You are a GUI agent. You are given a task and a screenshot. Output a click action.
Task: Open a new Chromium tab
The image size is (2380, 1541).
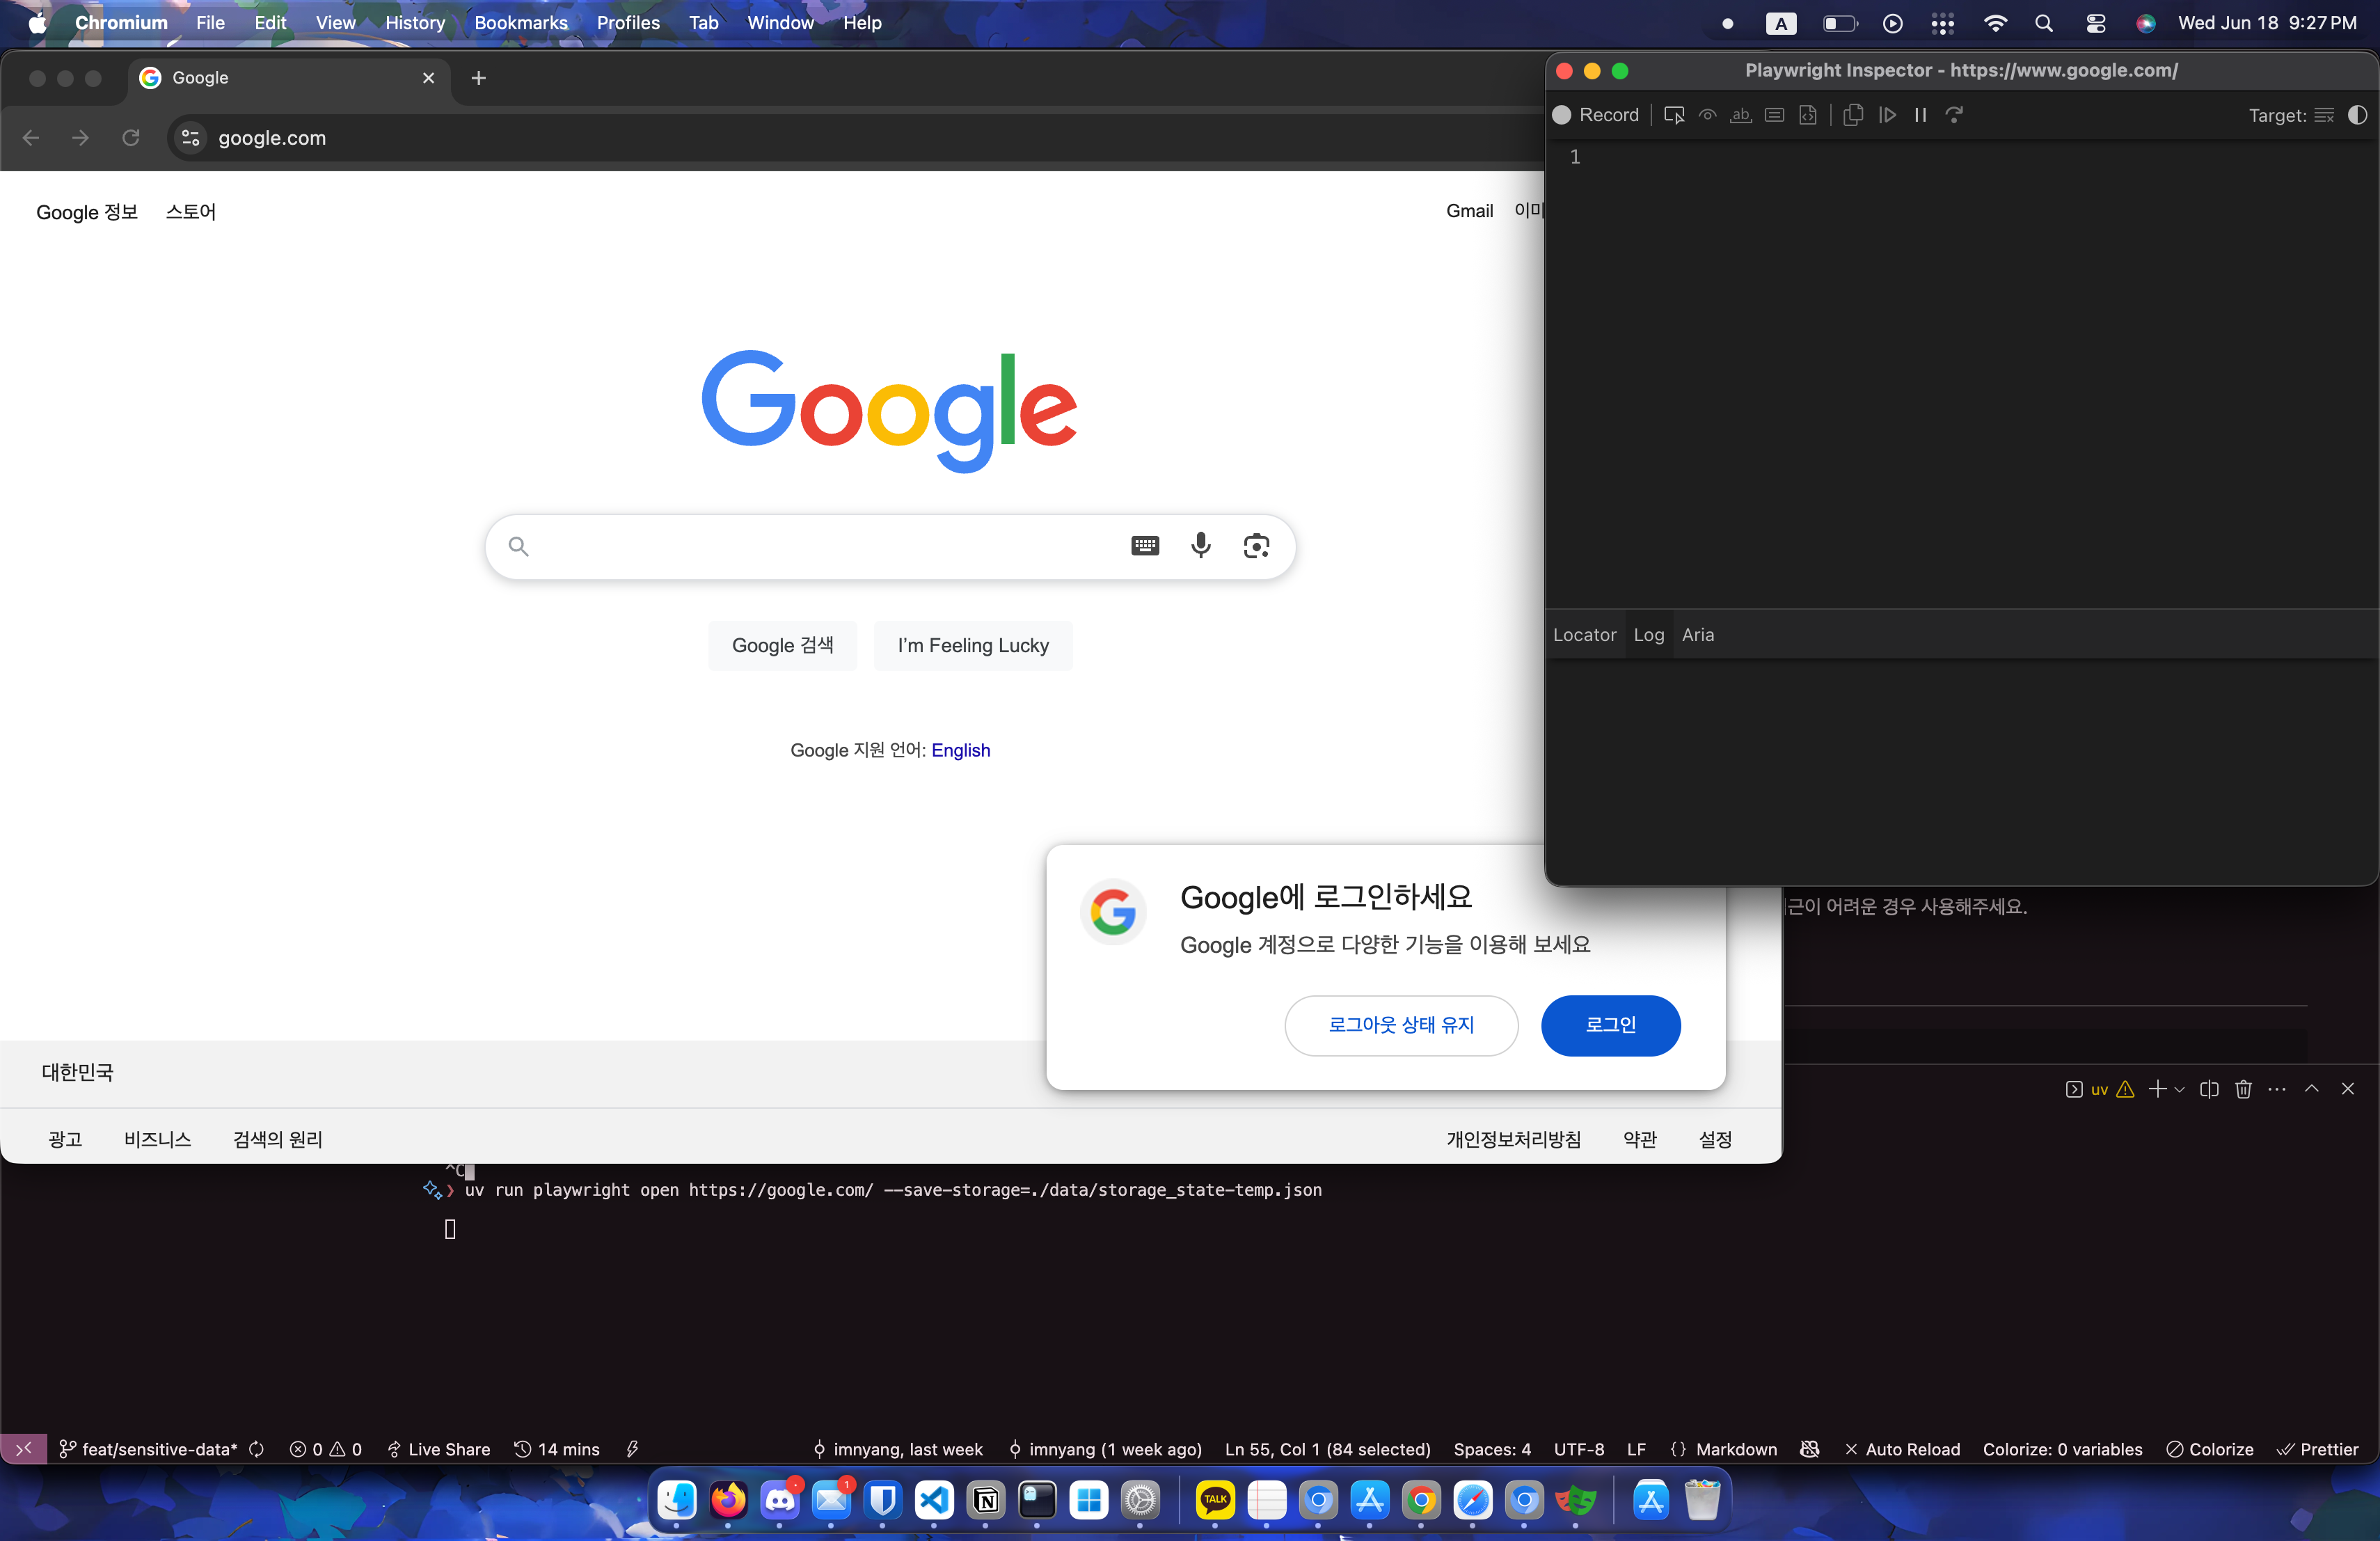[479, 78]
